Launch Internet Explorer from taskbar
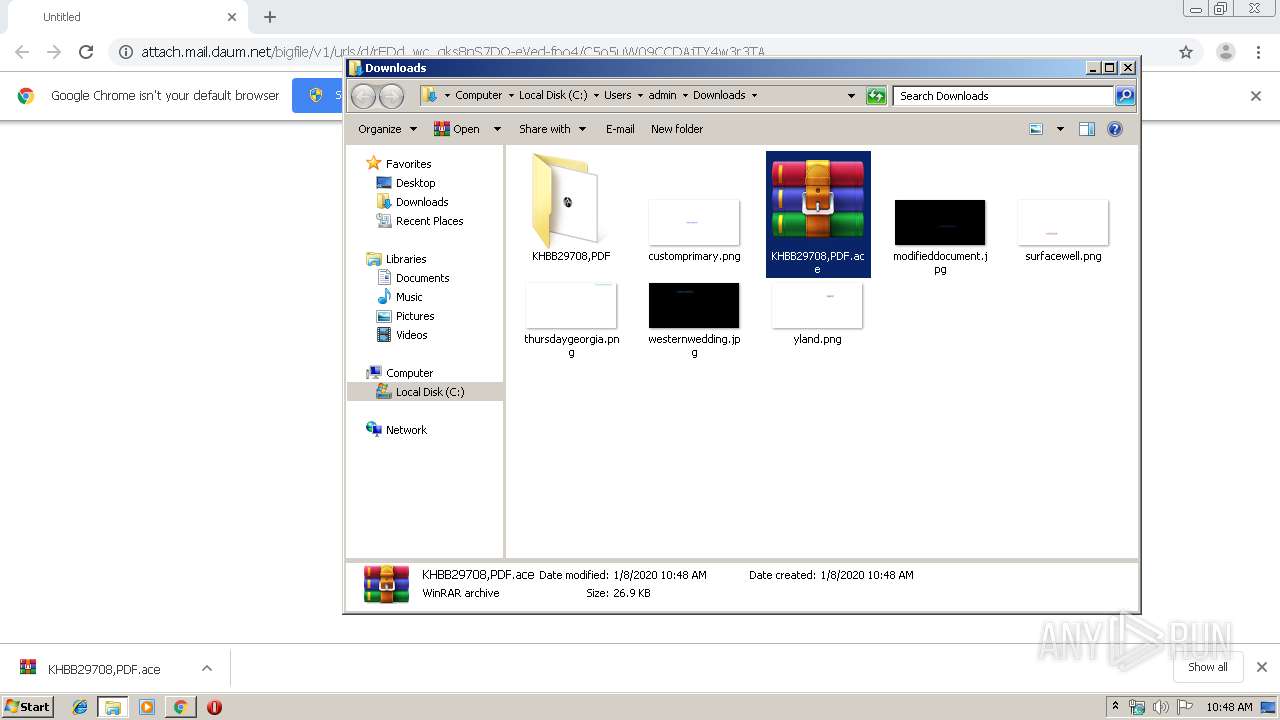Screen dimensions: 1280x720 pos(80,707)
